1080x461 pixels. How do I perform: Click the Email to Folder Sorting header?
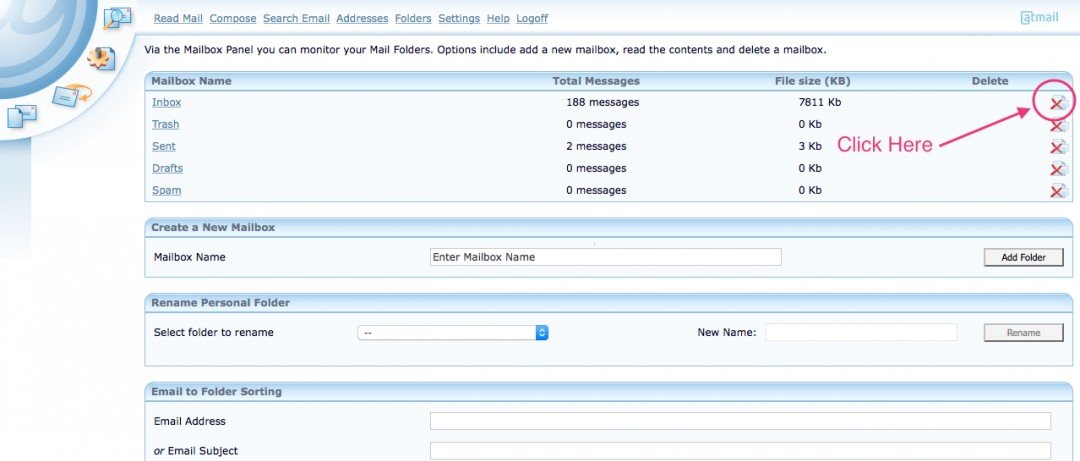click(216, 391)
